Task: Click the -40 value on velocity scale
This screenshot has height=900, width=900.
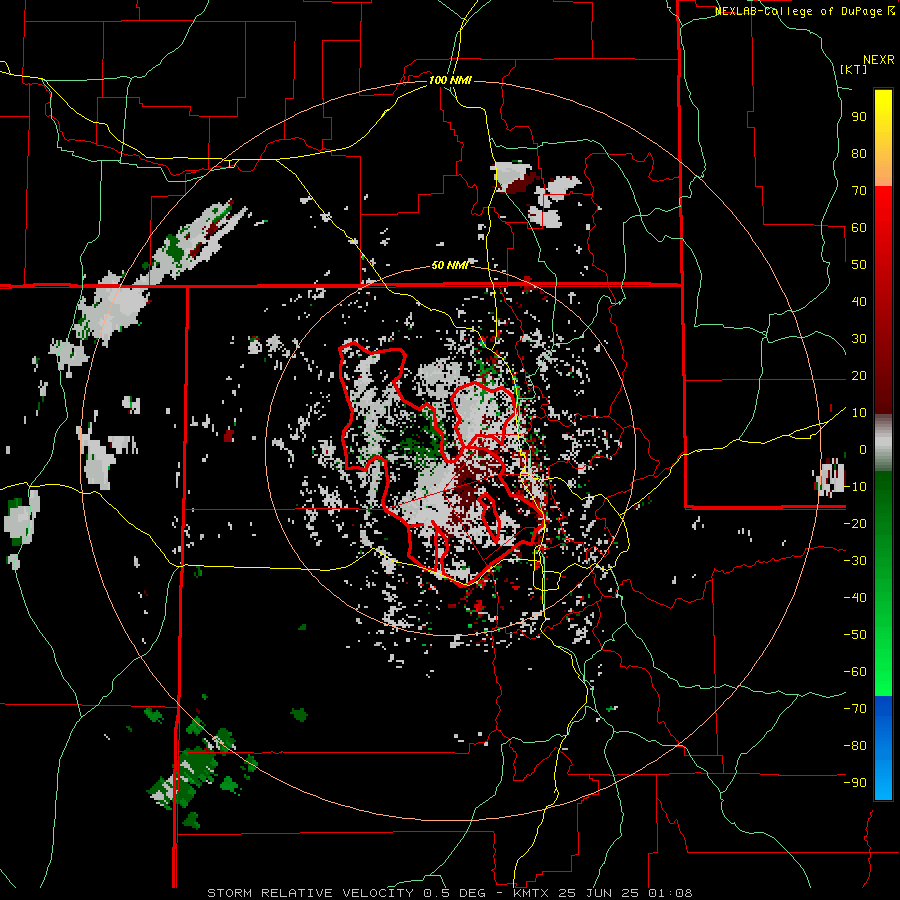Action: [855, 598]
